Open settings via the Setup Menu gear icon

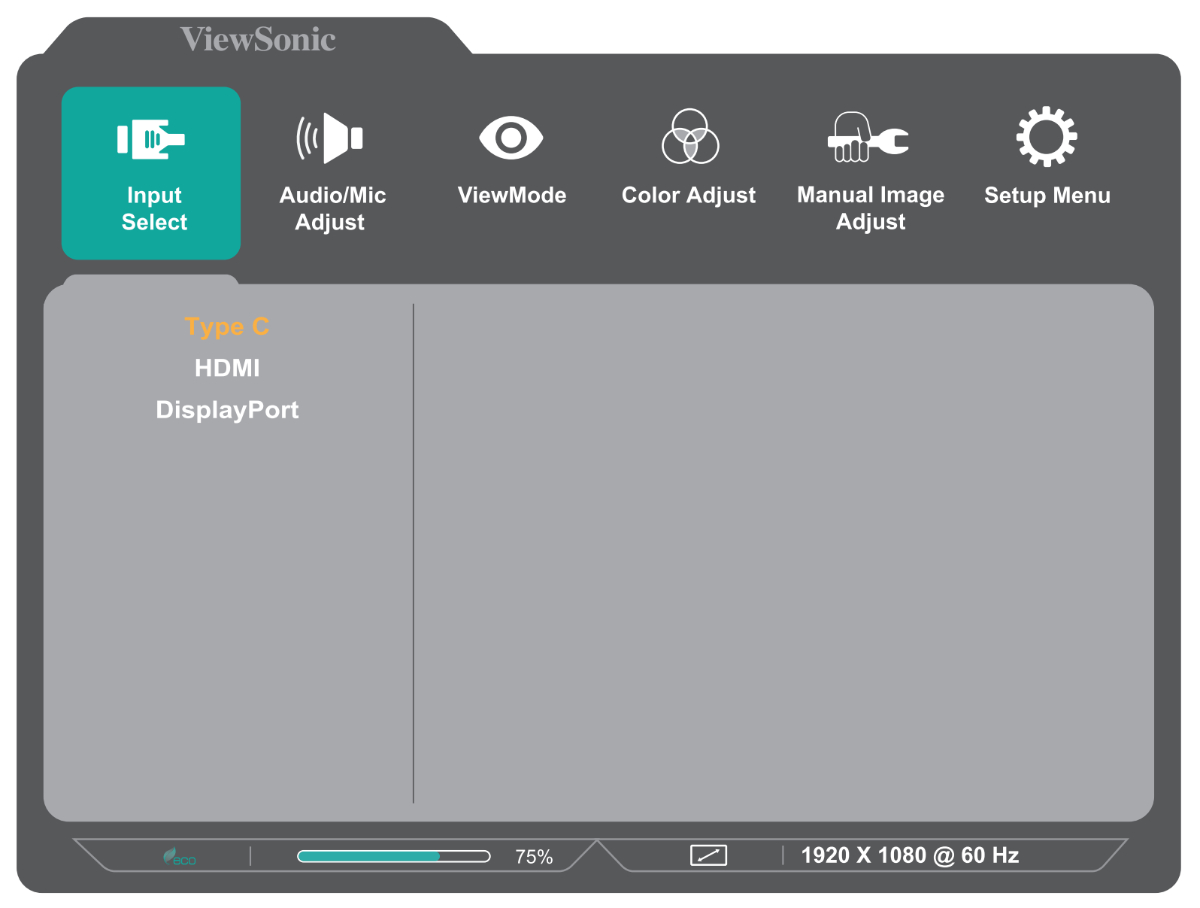(x=1046, y=137)
